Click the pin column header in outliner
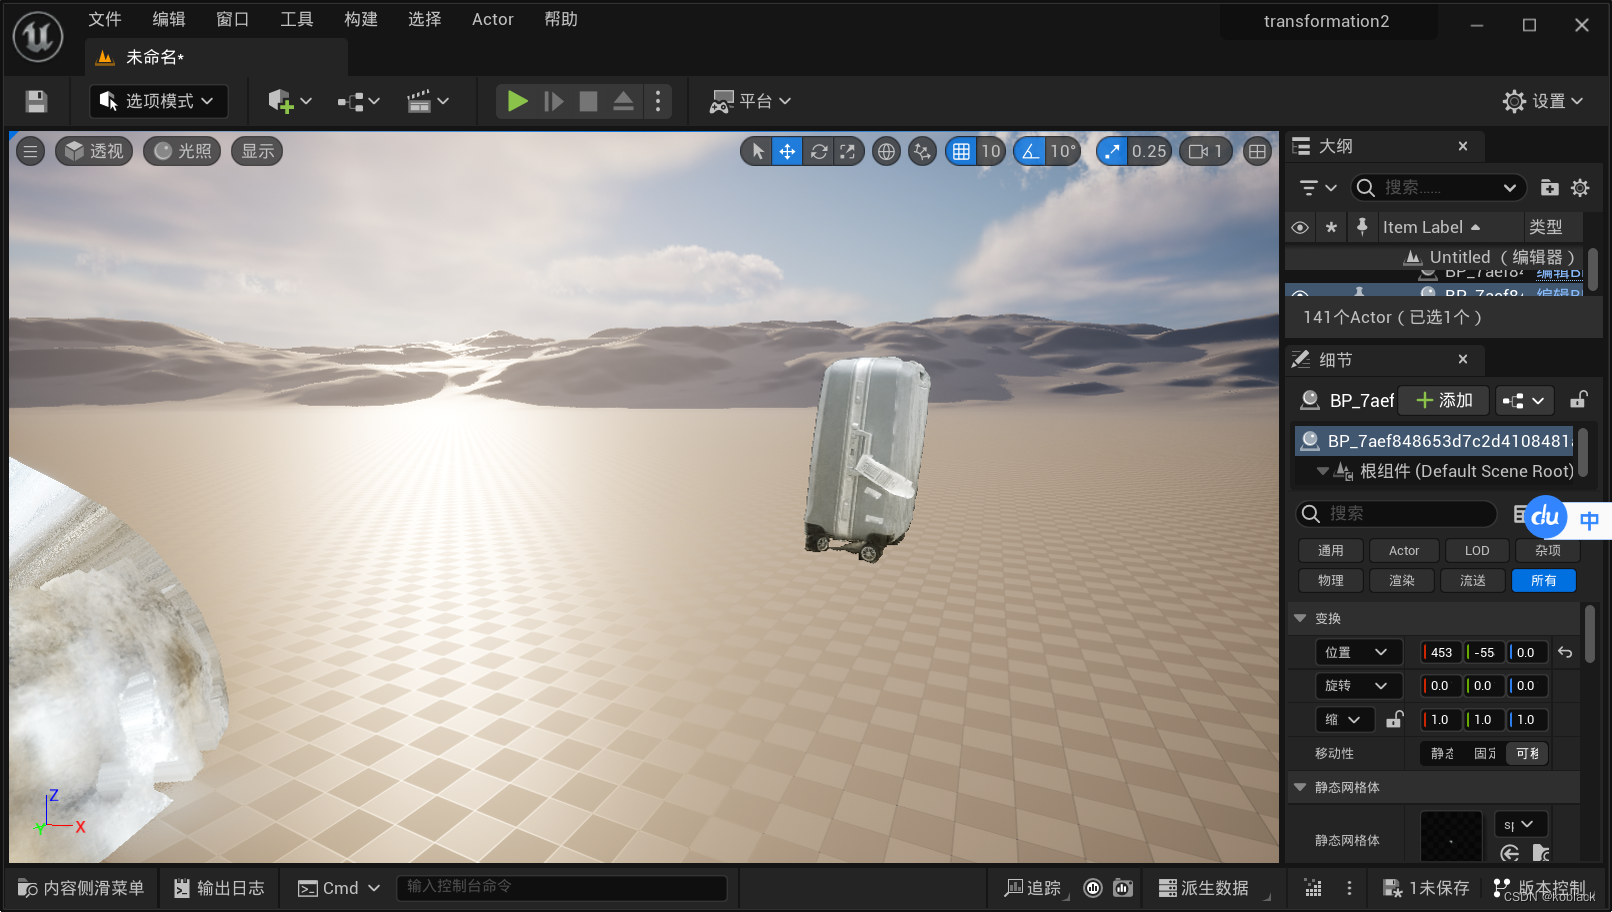This screenshot has height=912, width=1612. (x=1362, y=227)
